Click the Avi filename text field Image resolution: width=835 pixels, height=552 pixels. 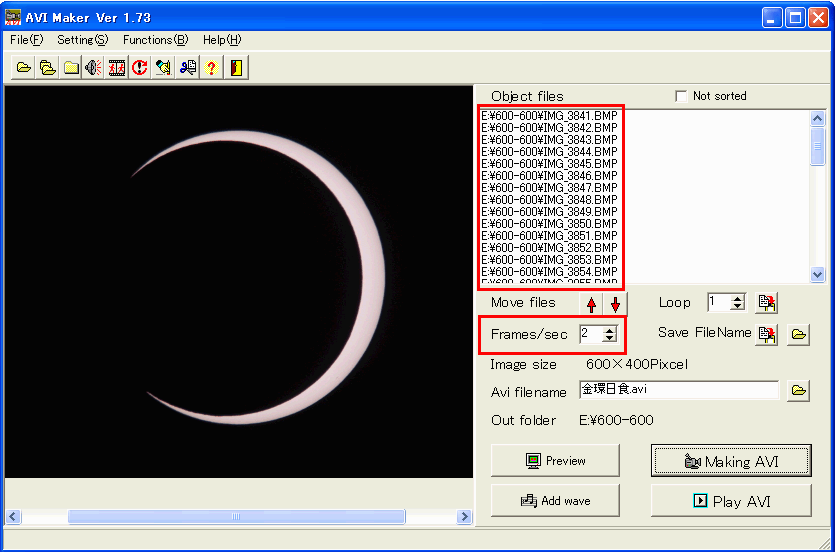[678, 391]
